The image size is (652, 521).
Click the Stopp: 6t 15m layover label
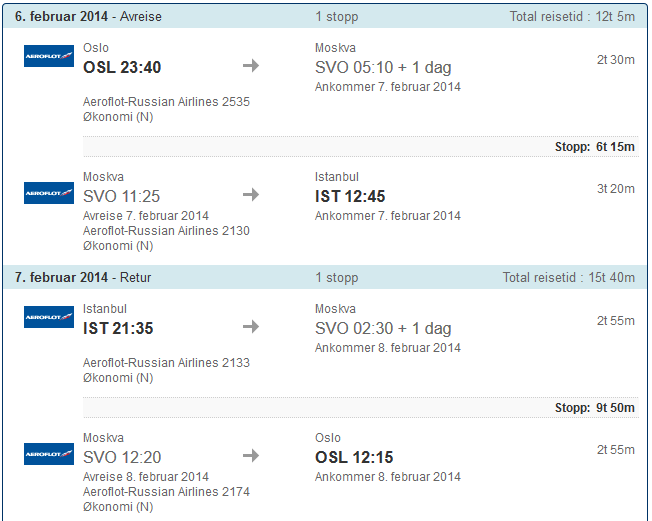pyautogui.click(x=595, y=147)
